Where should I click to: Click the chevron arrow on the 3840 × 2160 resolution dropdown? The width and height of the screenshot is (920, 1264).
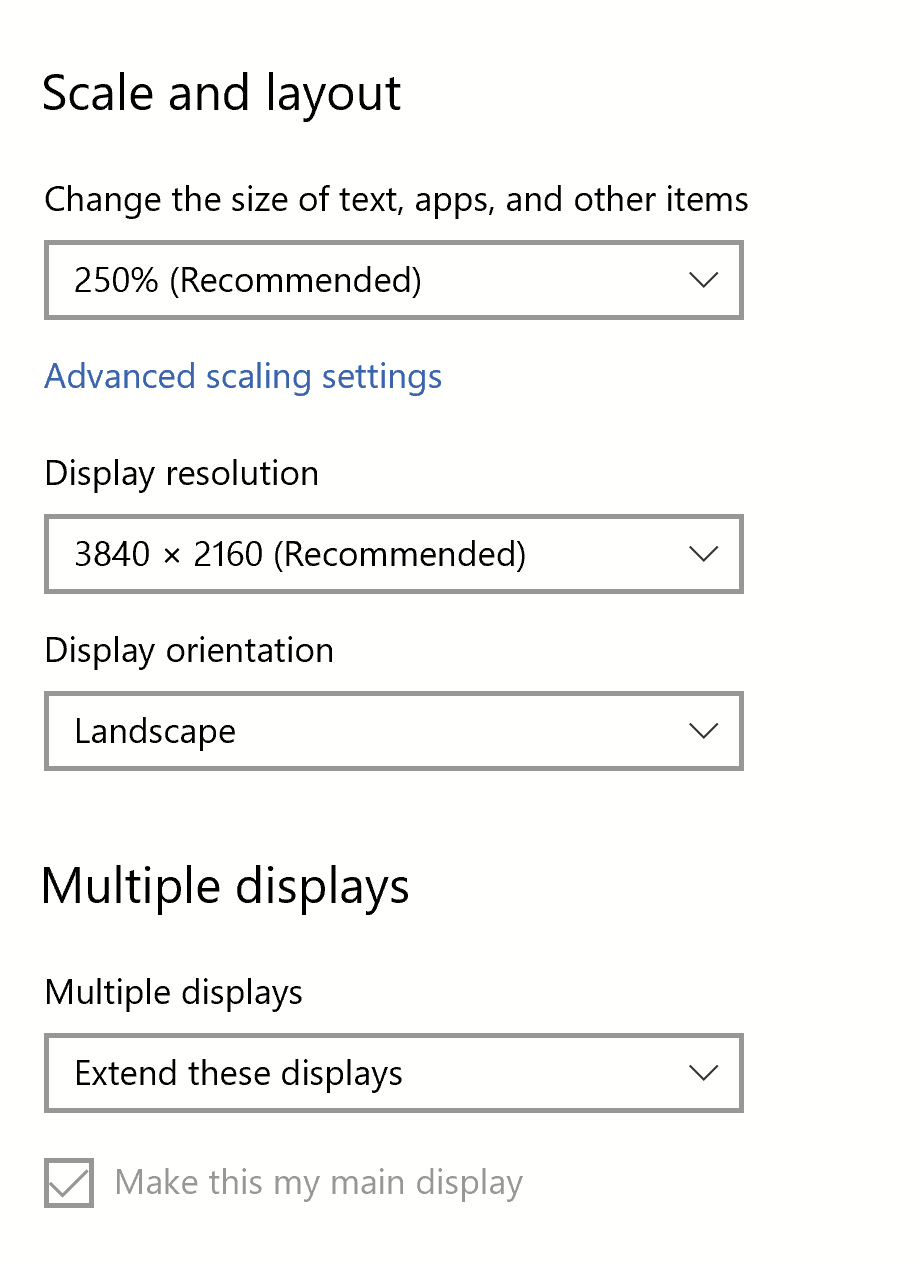[704, 554]
